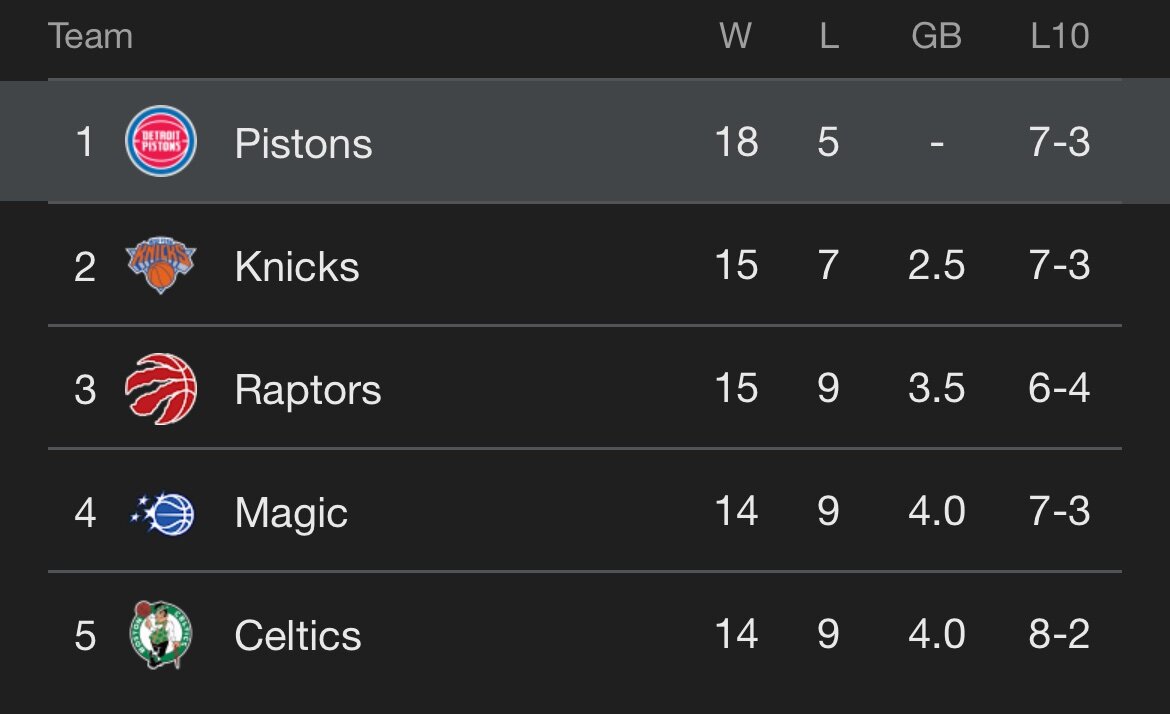Open the Knicks team name link
The image size is (1170, 714).
tap(297, 267)
